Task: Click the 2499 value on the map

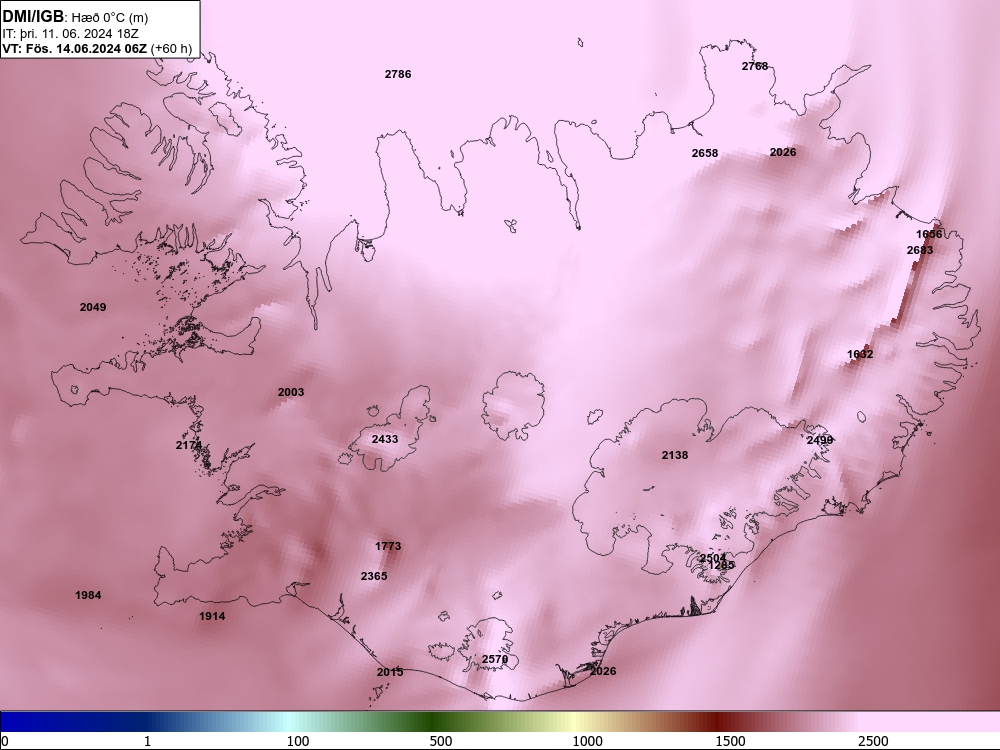Action: (820, 440)
